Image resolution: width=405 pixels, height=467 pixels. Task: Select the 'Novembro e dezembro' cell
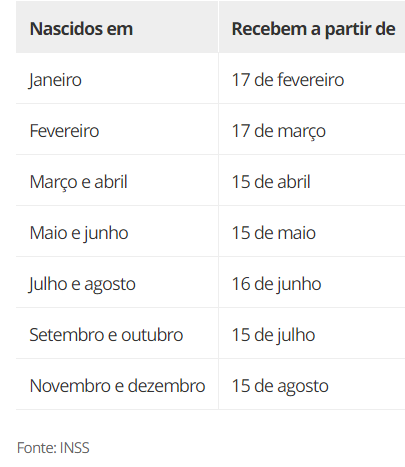[x=117, y=384]
